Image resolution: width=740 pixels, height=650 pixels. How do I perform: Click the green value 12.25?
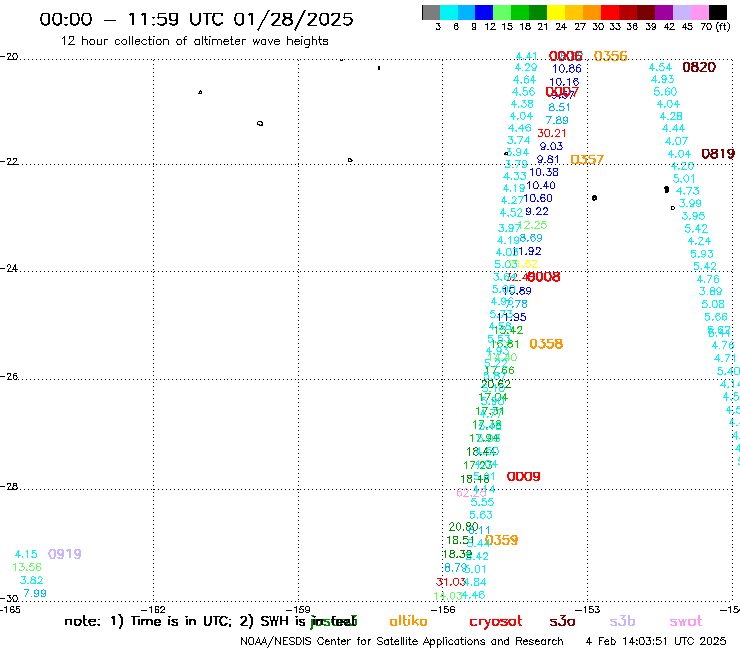(532, 225)
